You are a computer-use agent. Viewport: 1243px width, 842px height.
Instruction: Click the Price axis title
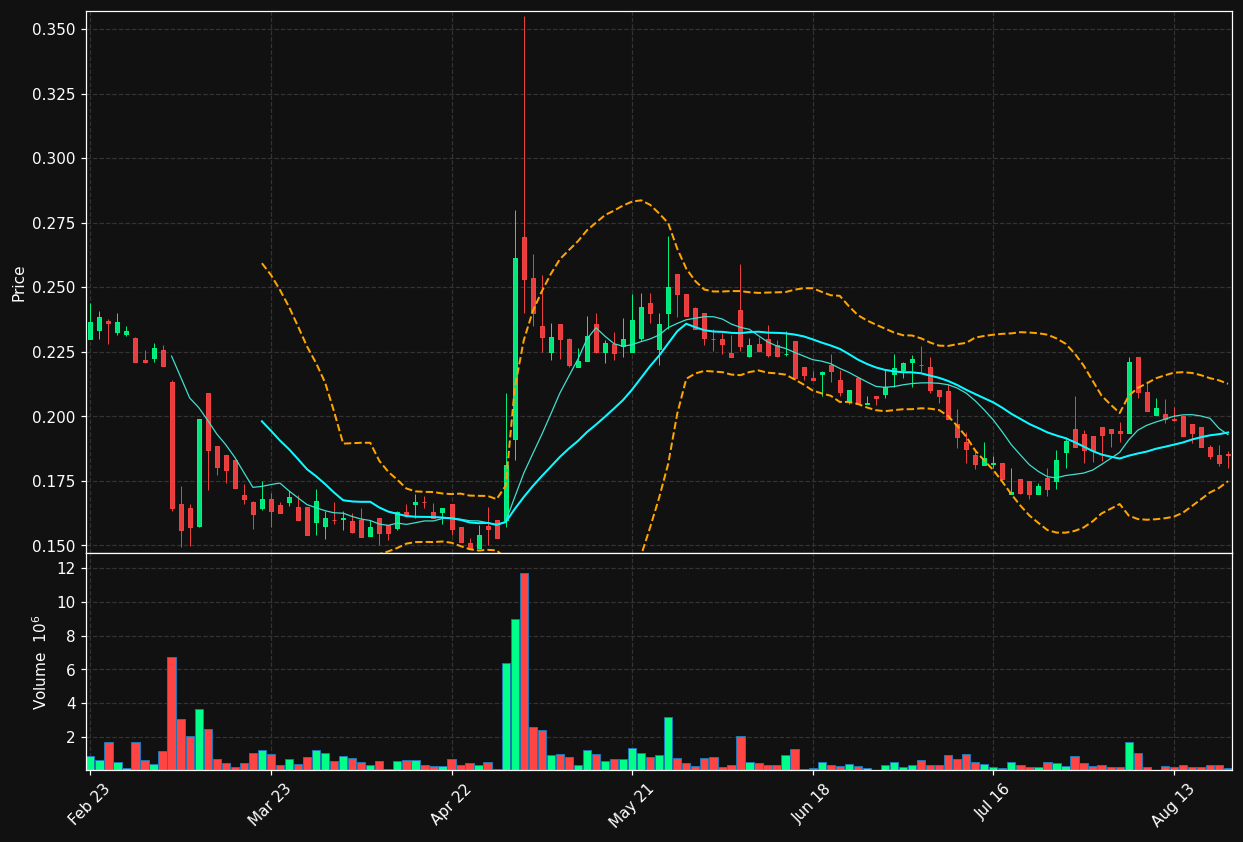[19, 283]
